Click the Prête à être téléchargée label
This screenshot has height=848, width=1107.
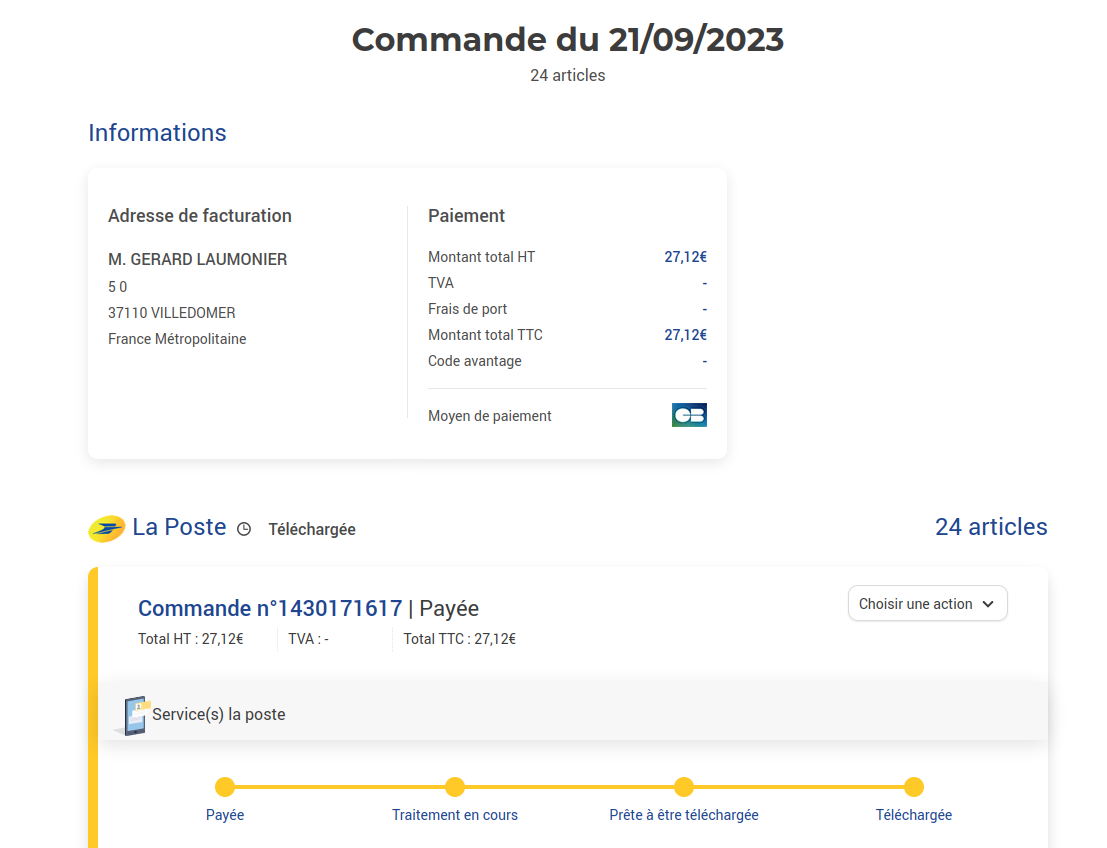pos(684,815)
